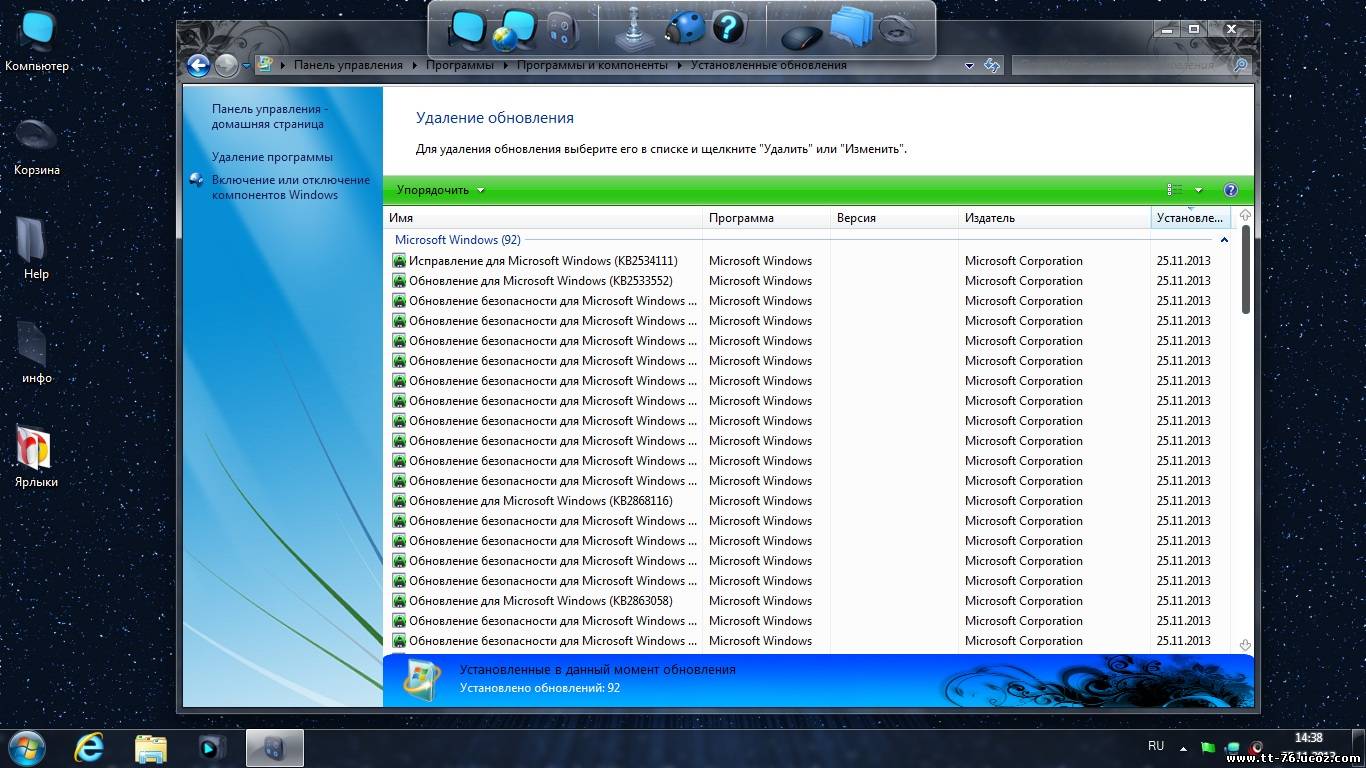Open the round question-mark icon in dock
This screenshot has width=1366, height=768.
[729, 26]
